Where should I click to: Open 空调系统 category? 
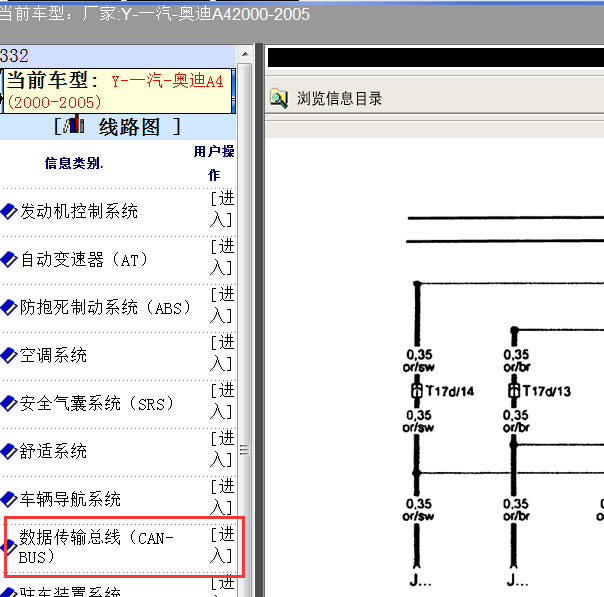(x=53, y=356)
